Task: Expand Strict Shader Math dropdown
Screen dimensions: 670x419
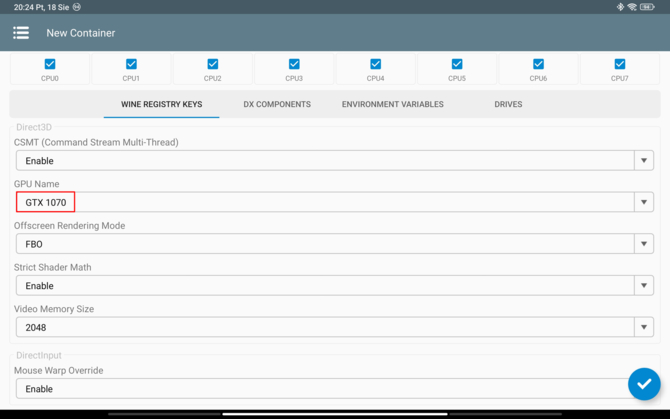Action: pyautogui.click(x=644, y=286)
